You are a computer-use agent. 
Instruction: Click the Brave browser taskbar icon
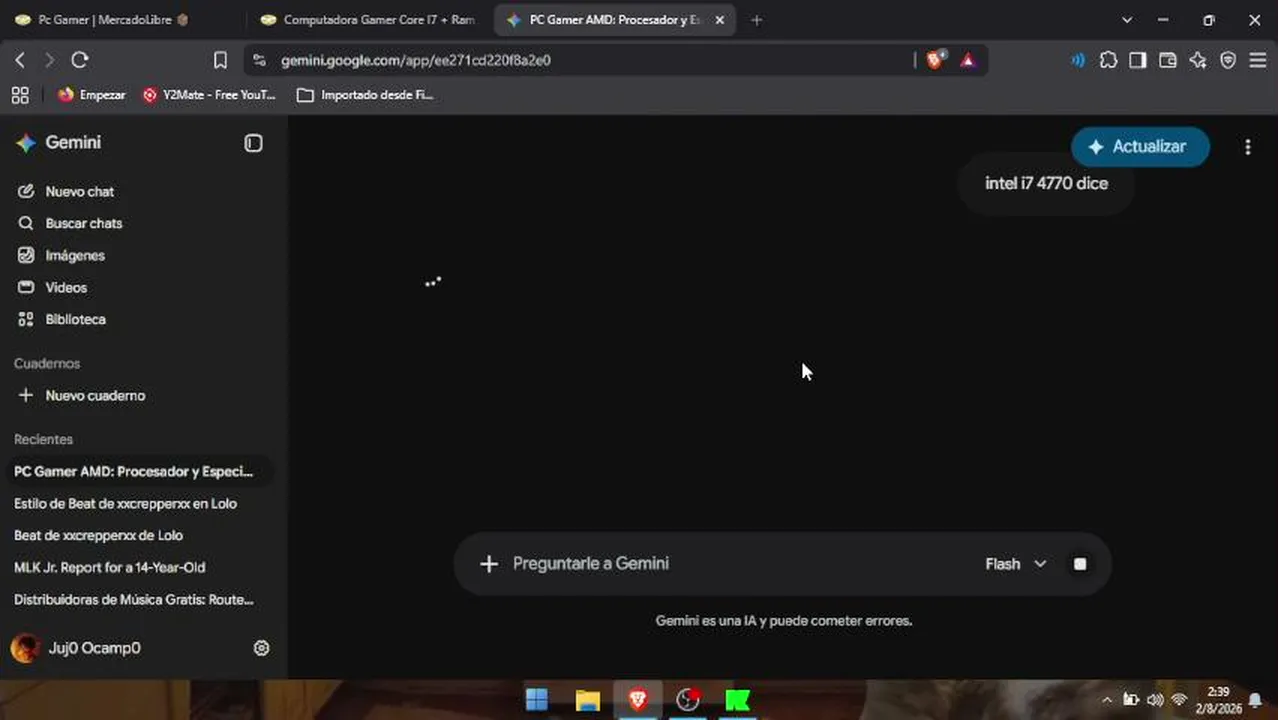(x=638, y=700)
